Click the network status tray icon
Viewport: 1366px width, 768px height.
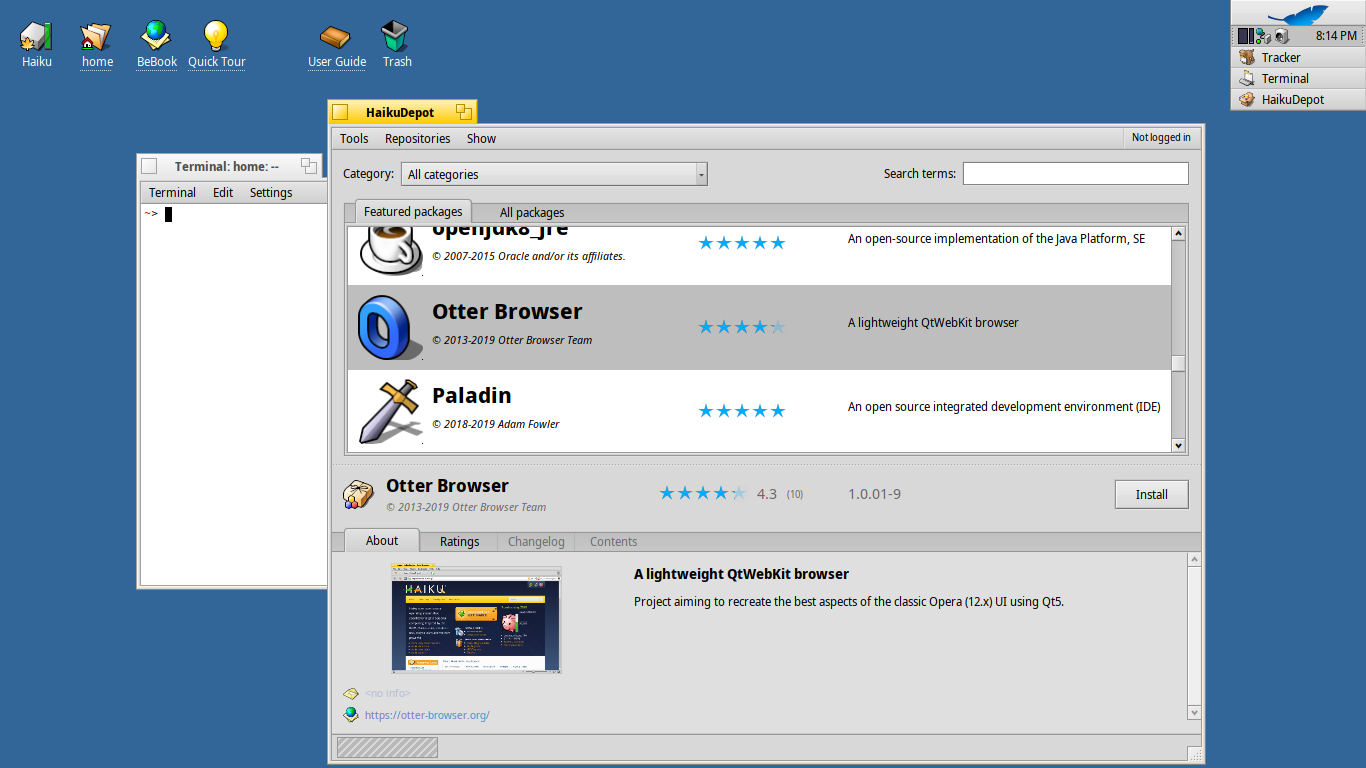point(1264,36)
